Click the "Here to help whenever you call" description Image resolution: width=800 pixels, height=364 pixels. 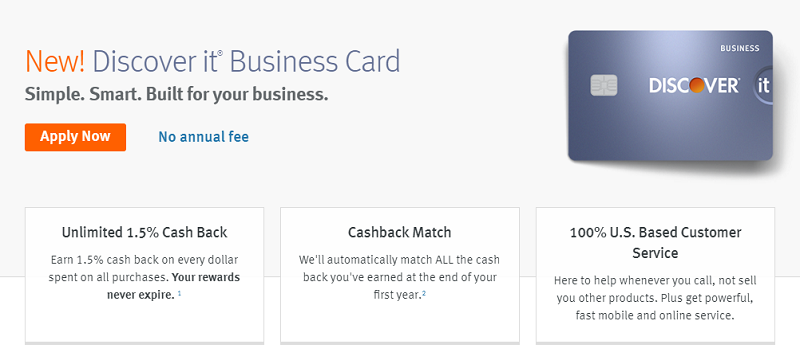(655, 298)
